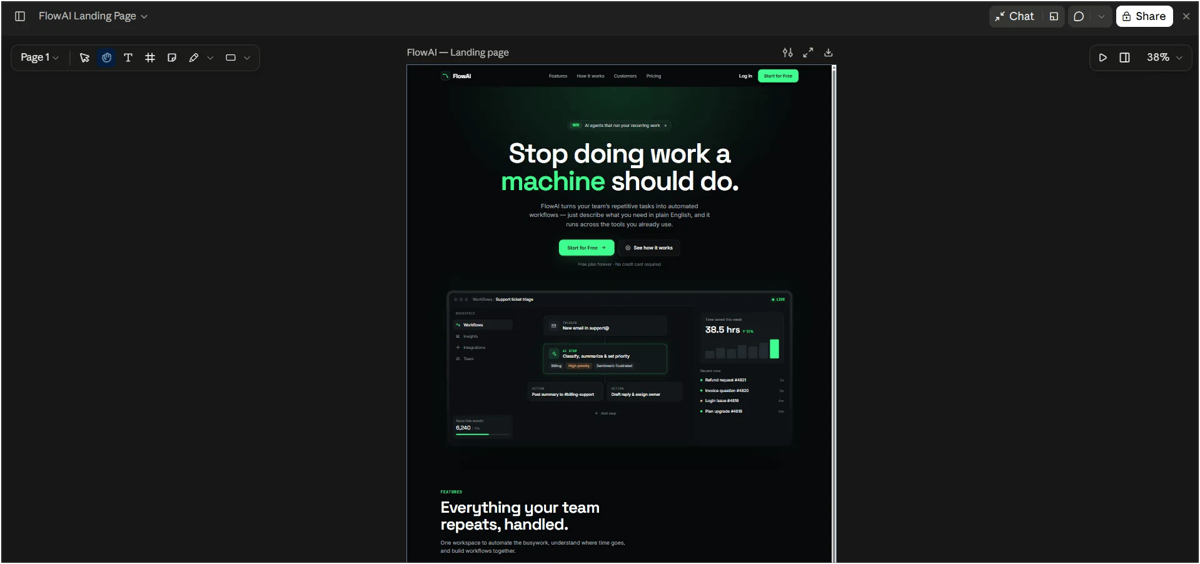Click the High priority tag
The height and width of the screenshot is (564, 1200).
(x=579, y=366)
